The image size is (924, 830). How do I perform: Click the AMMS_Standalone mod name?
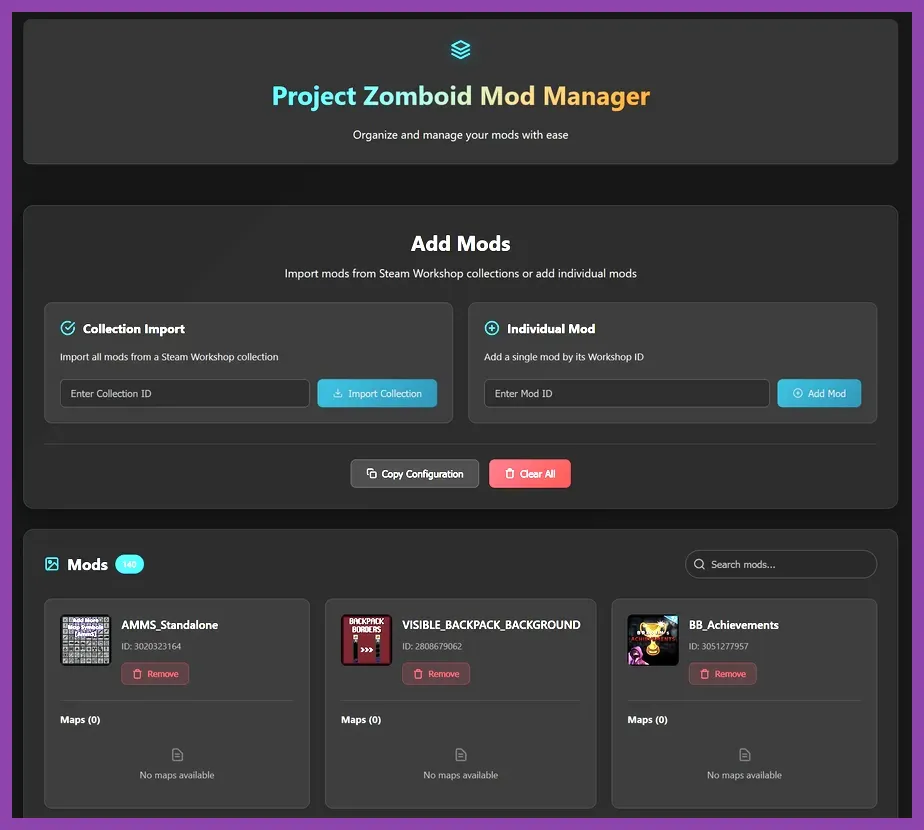(170, 625)
